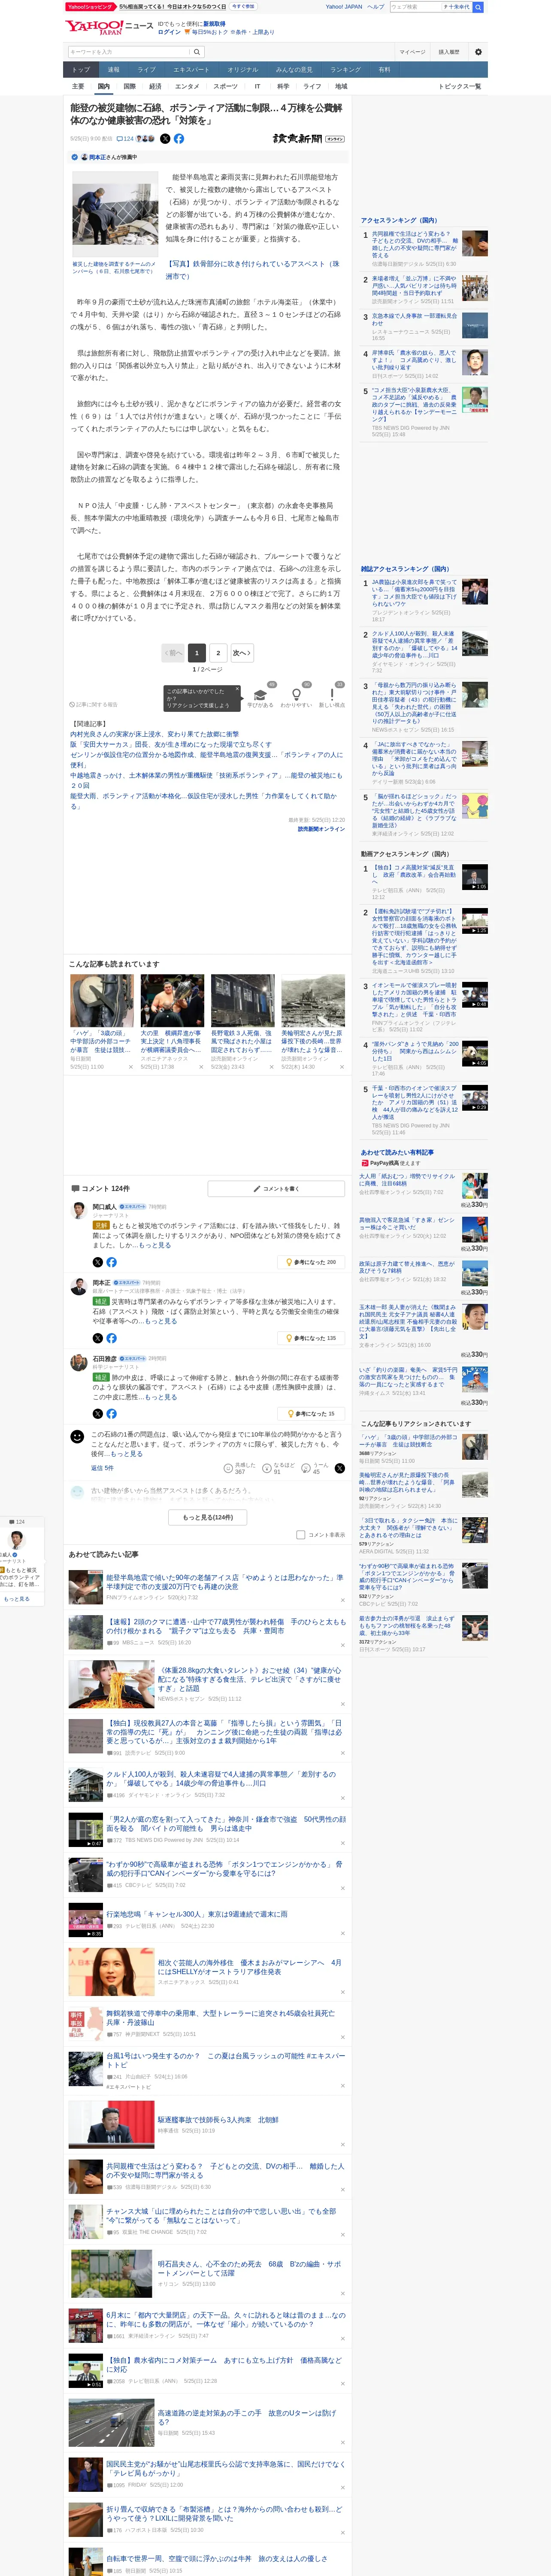The image size is (551, 2576).
Task: Click 読売新聞オンライン source link
Action: (321, 829)
